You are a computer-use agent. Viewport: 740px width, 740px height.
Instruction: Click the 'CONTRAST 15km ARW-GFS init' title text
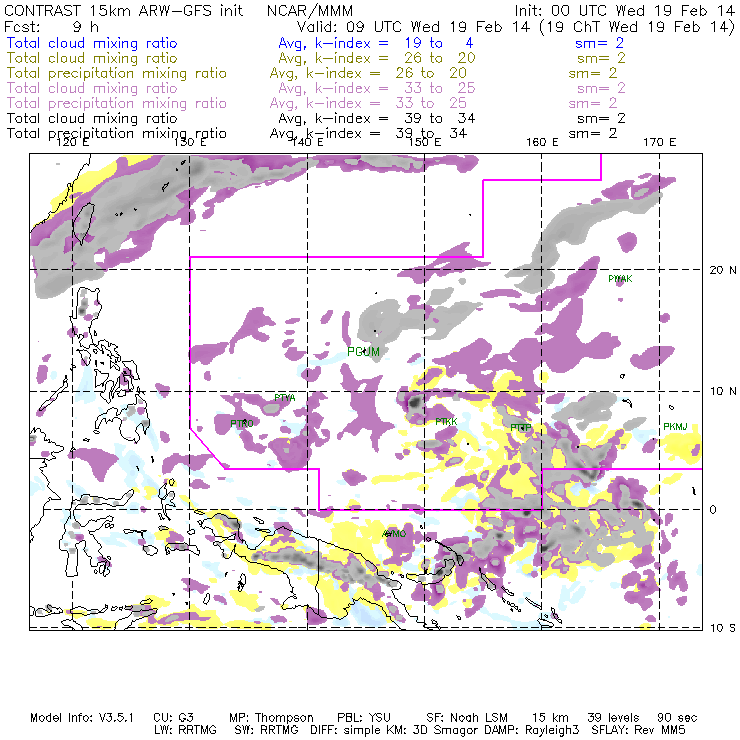124,10
